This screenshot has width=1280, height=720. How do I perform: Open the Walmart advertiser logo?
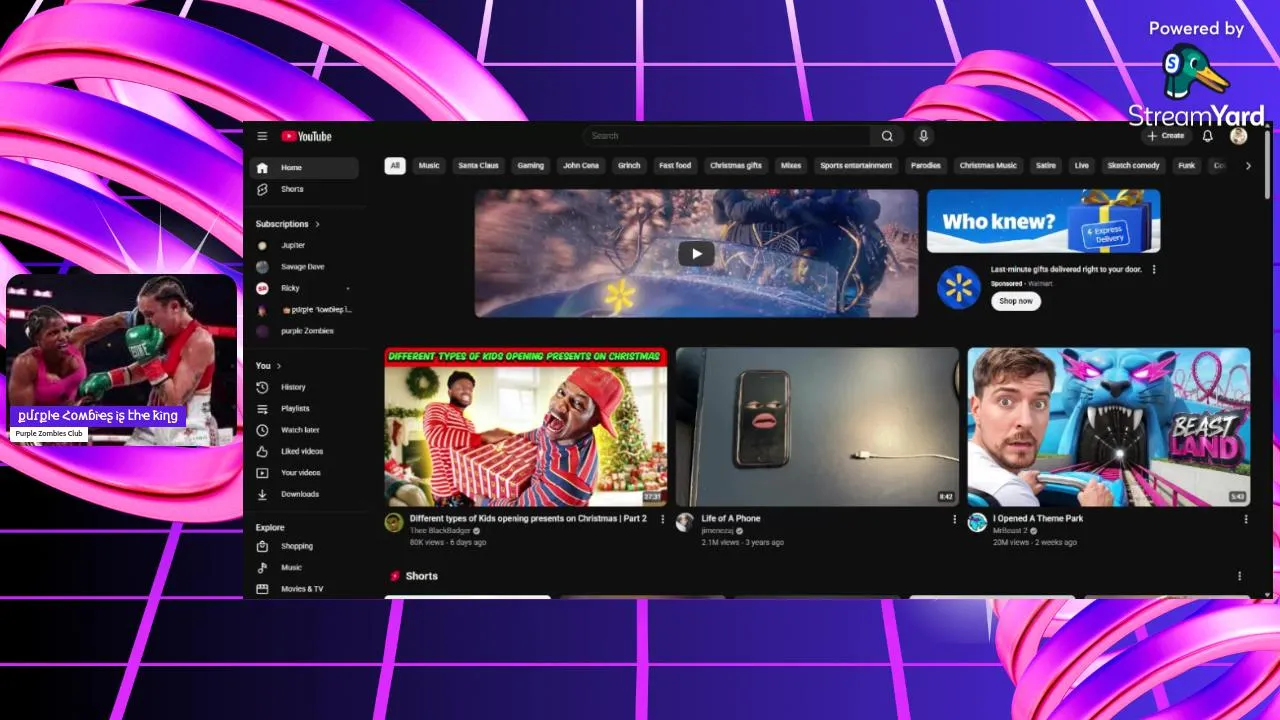click(958, 287)
